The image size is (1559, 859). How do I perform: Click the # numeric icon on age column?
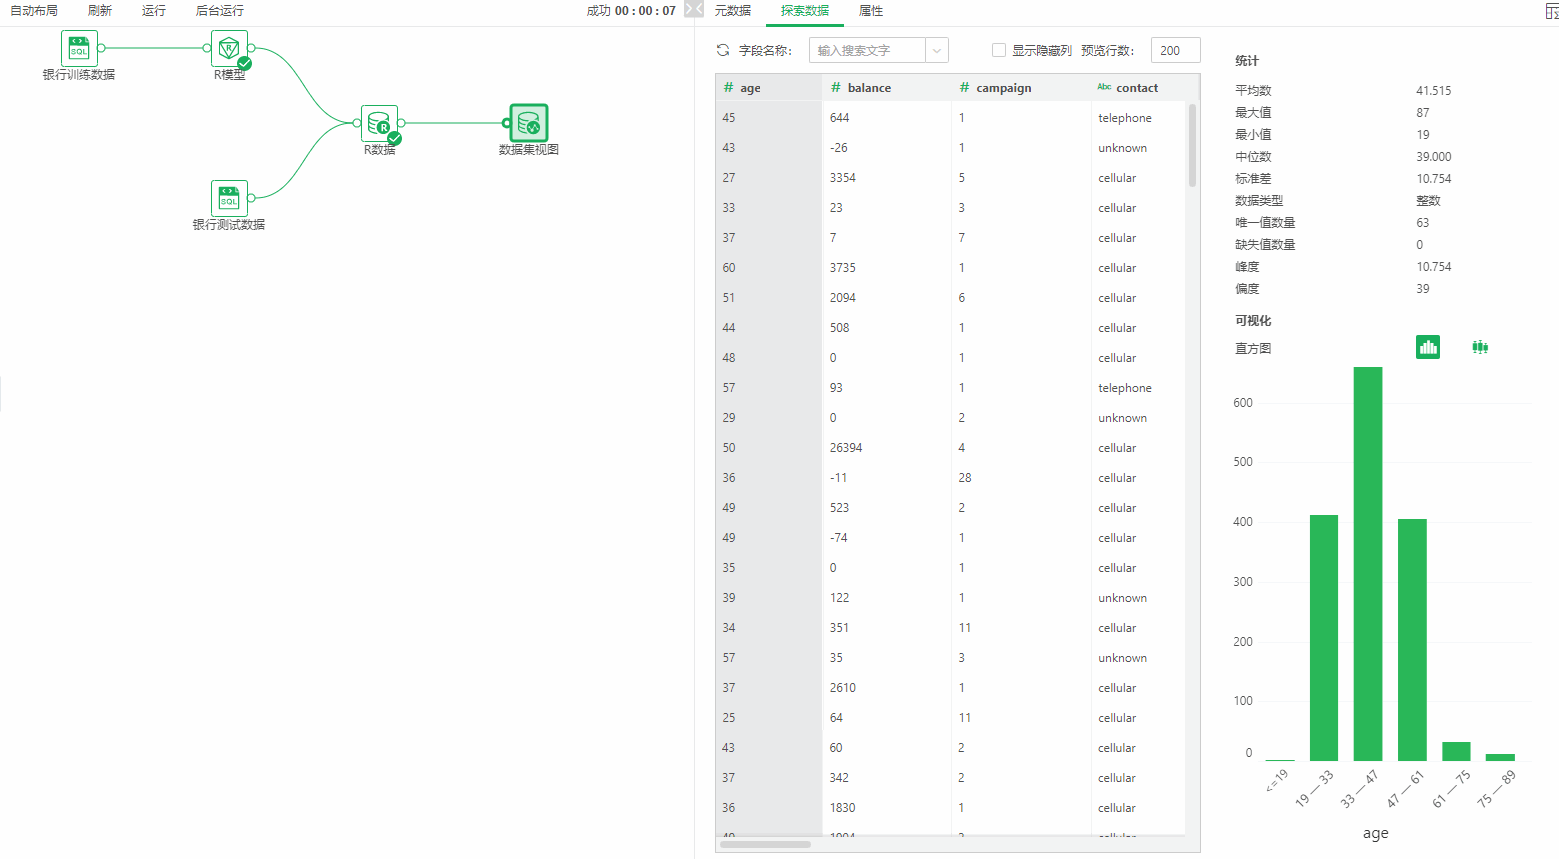pyautogui.click(x=727, y=87)
